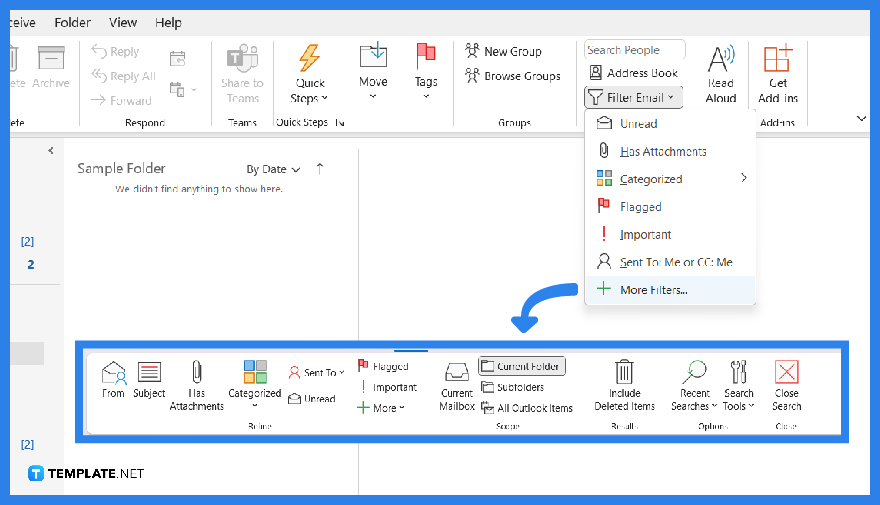This screenshot has width=880, height=505.
Task: Click Important in search Refine group
Action: 387,387
